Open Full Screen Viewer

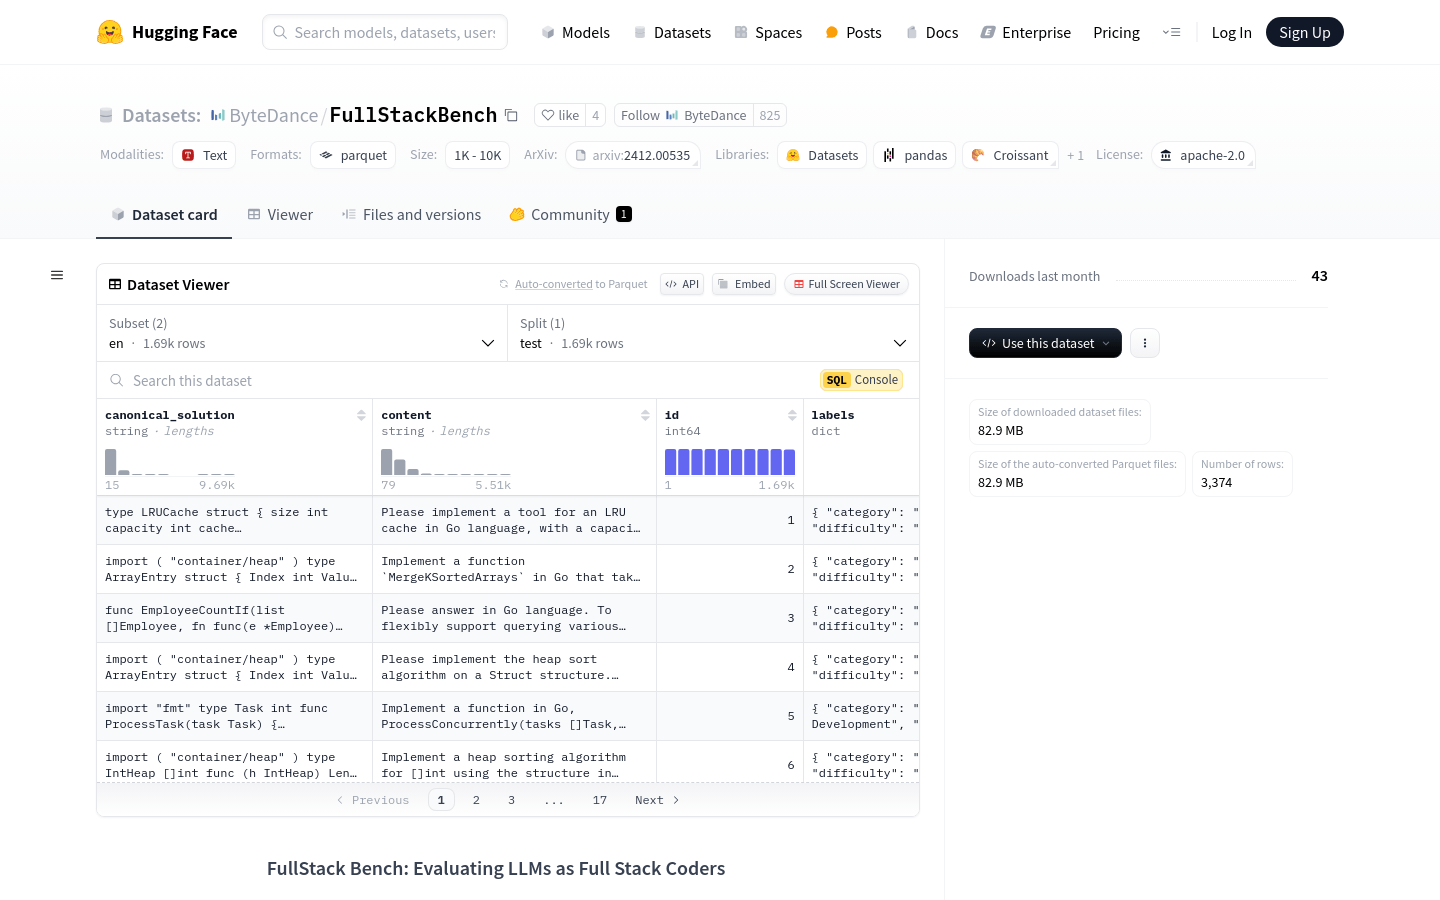(x=846, y=284)
